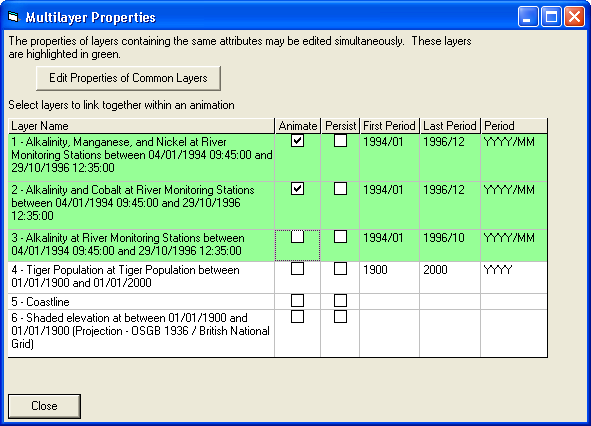This screenshot has width=591, height=426.
Task: Click the Close button
Action: point(44,406)
